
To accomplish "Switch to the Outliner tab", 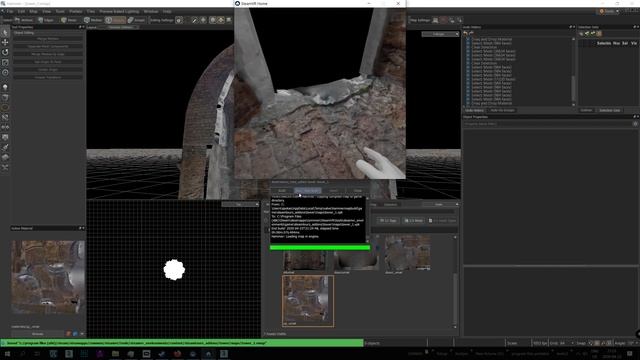I will pos(586,110).
